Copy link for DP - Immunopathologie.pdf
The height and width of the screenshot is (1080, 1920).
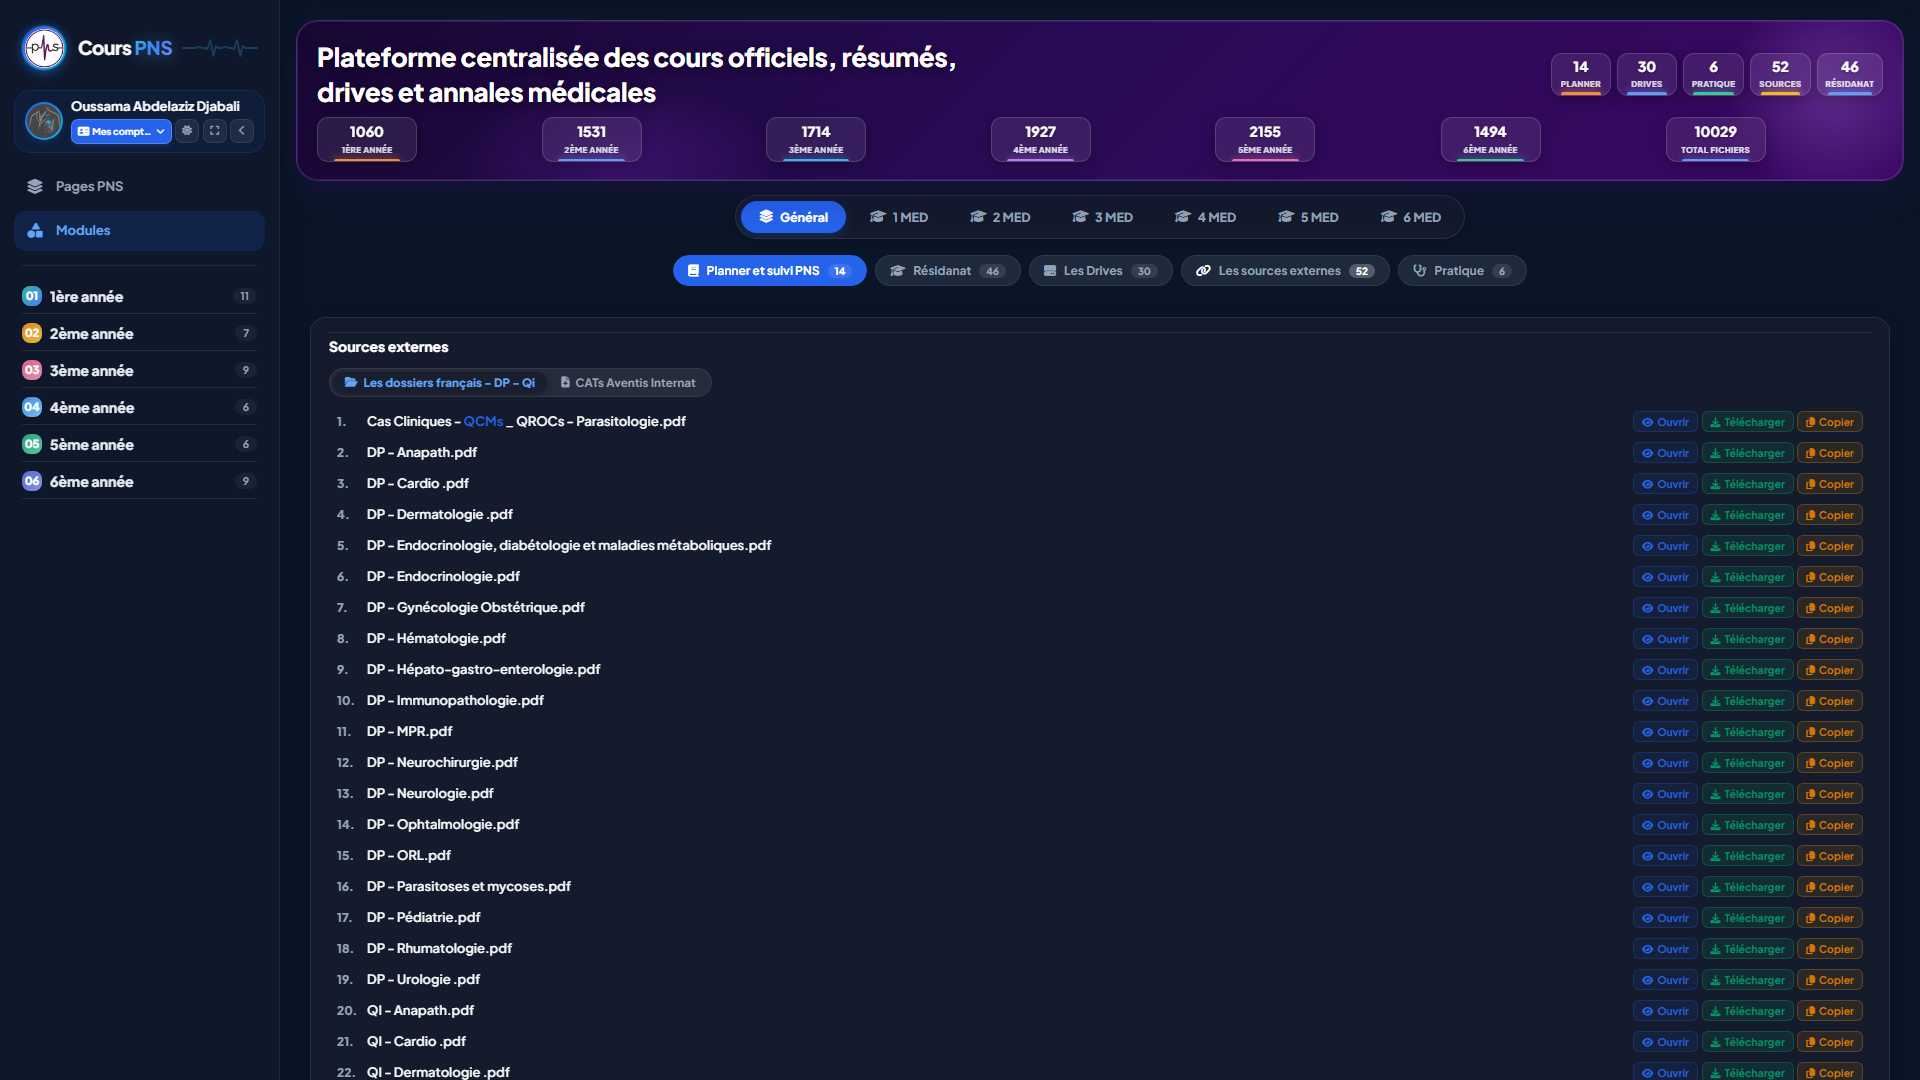1829,701
